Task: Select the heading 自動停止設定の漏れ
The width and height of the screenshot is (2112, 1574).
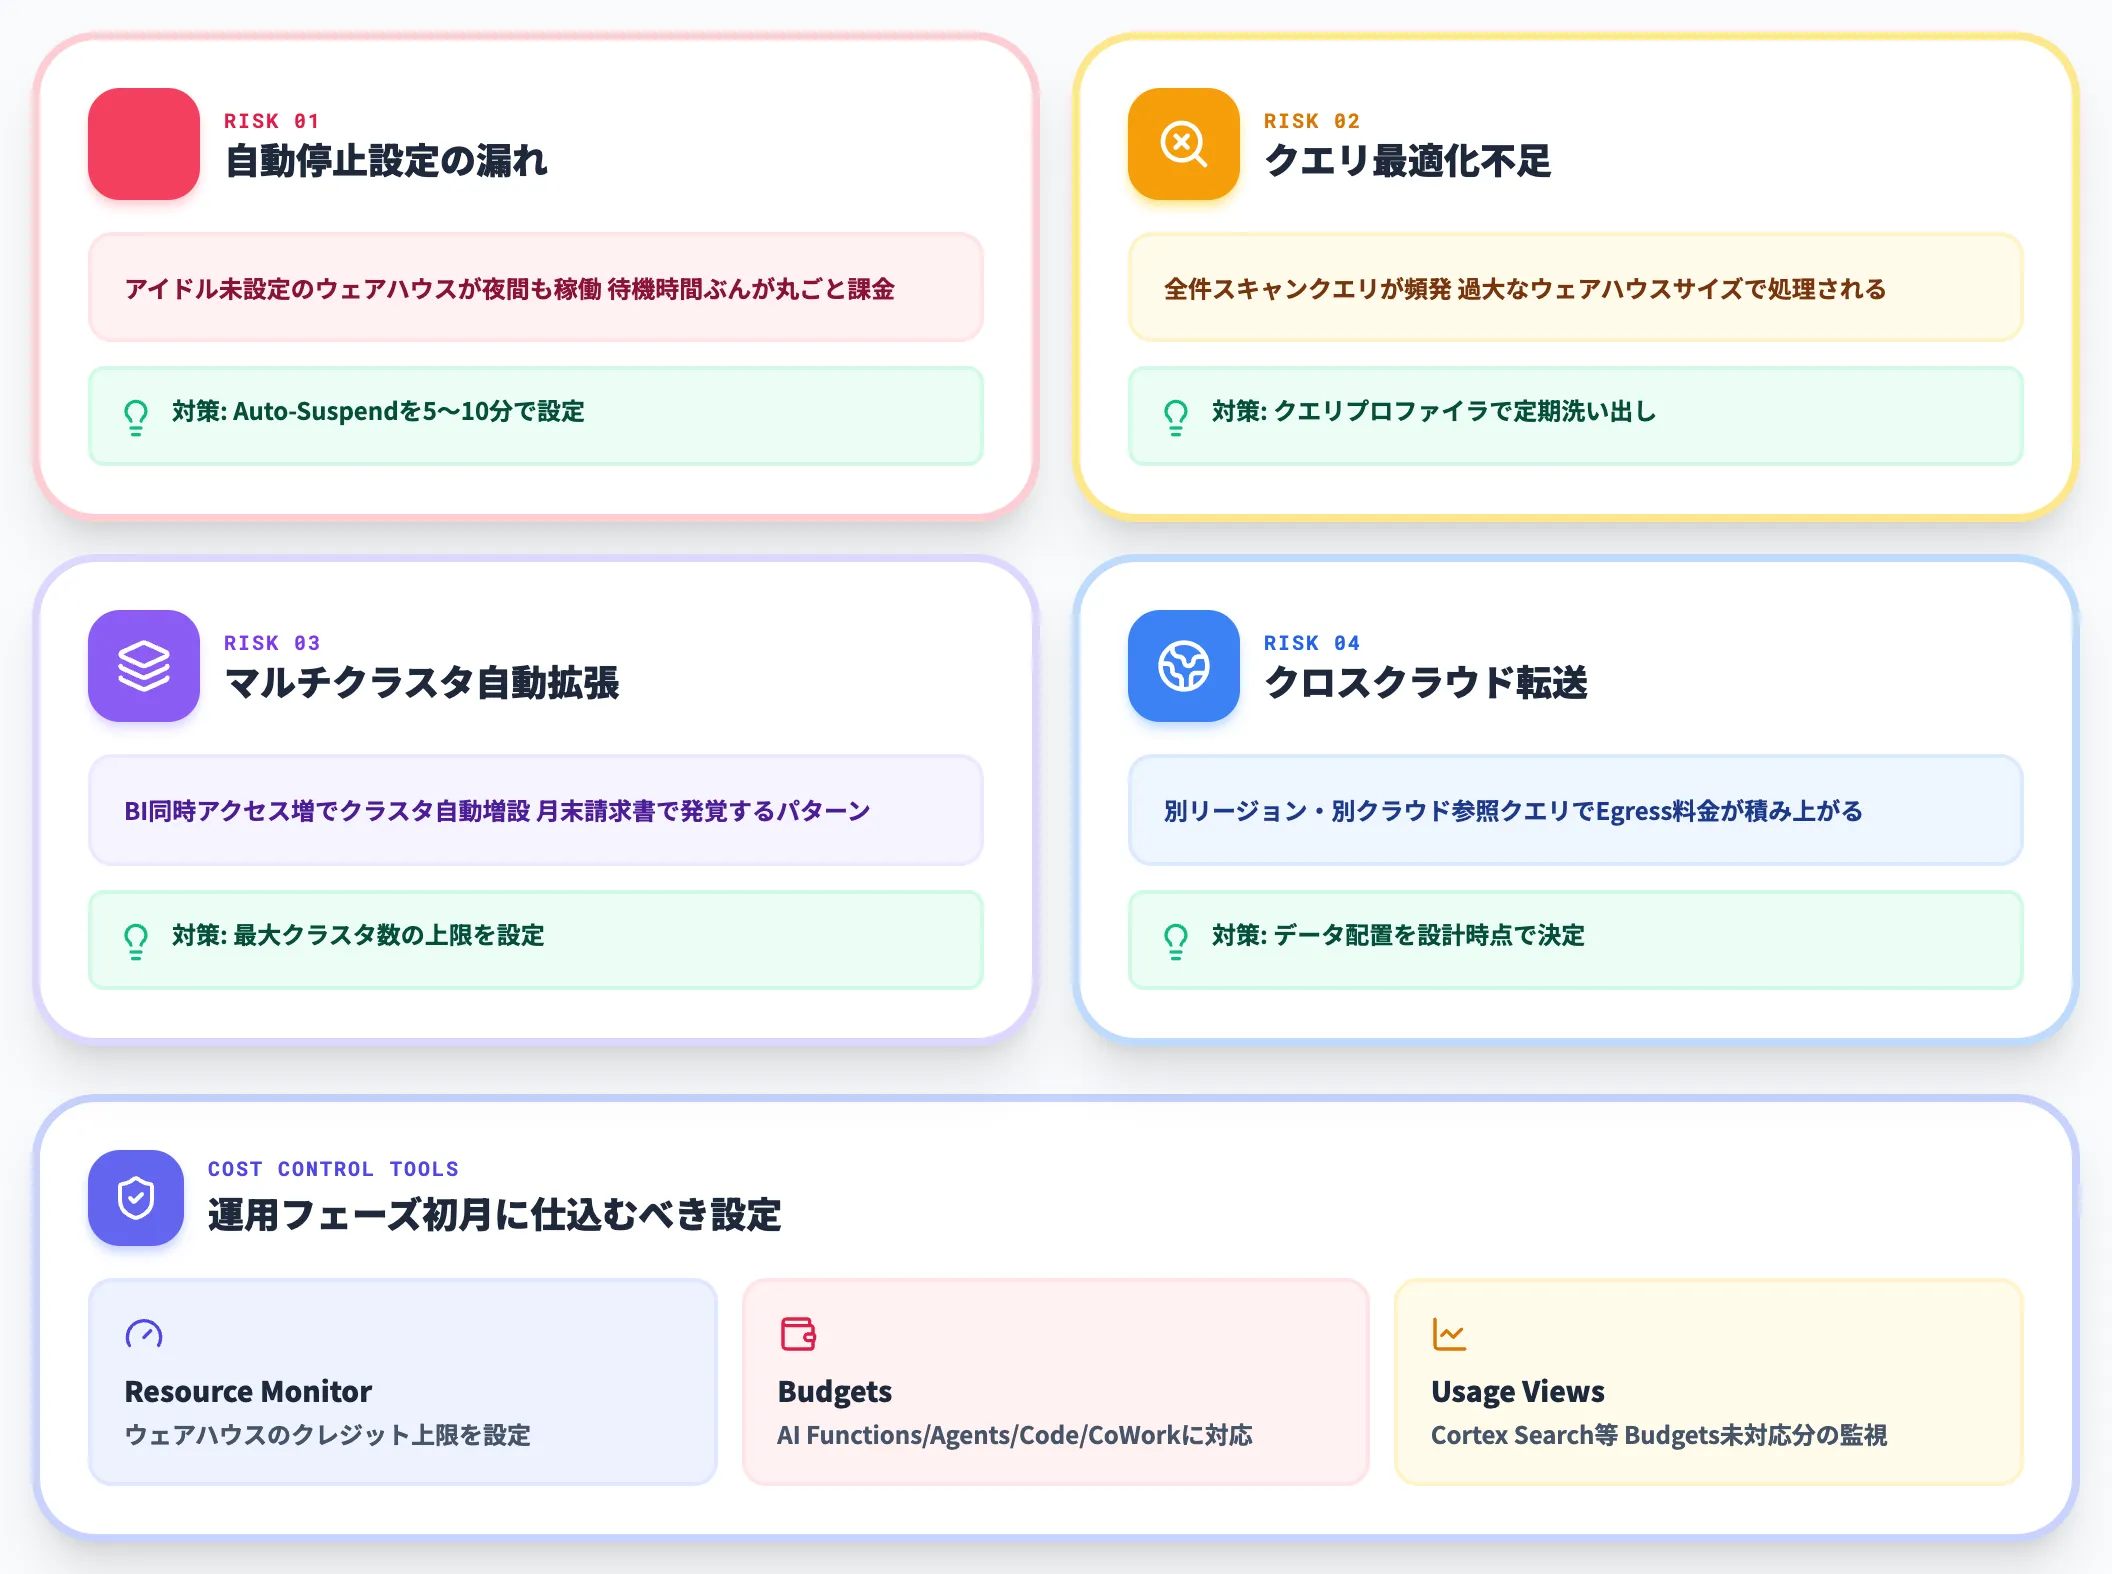Action: [386, 161]
